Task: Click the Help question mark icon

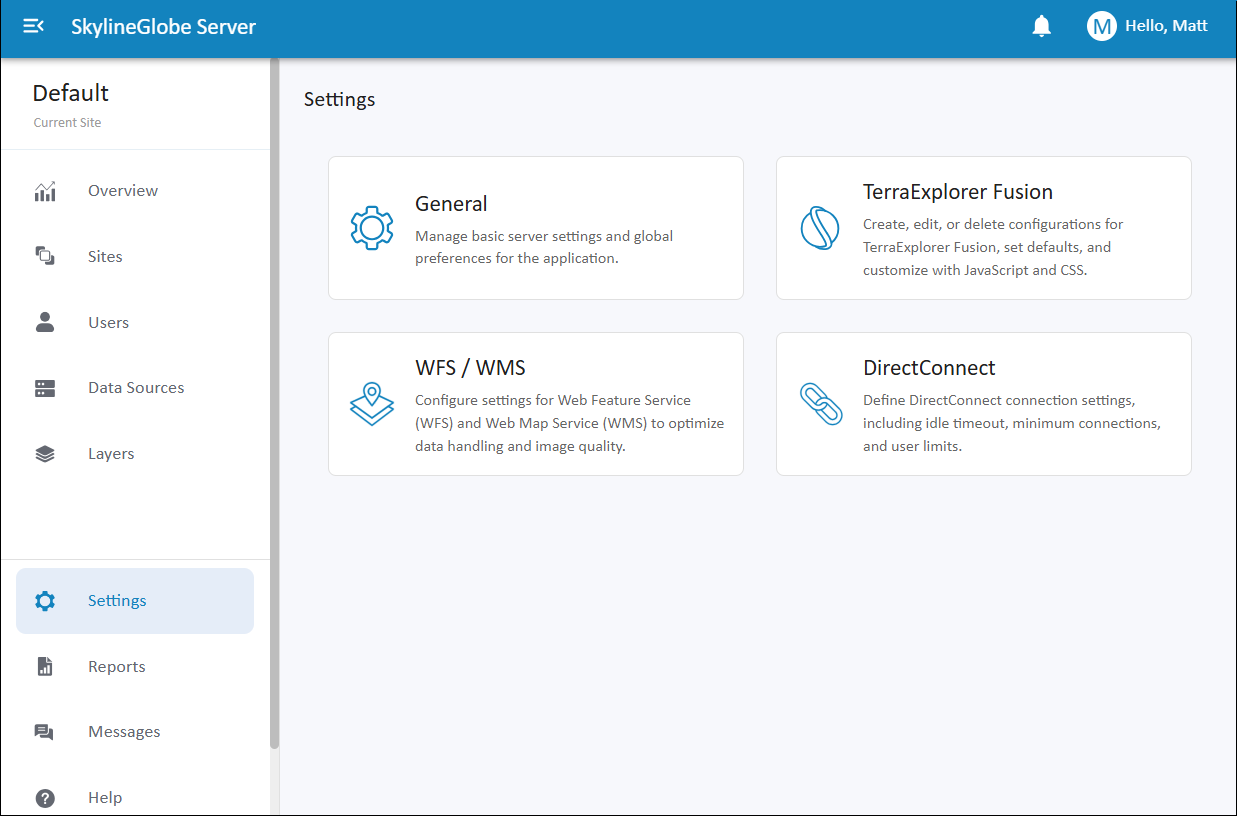Action: 45,798
